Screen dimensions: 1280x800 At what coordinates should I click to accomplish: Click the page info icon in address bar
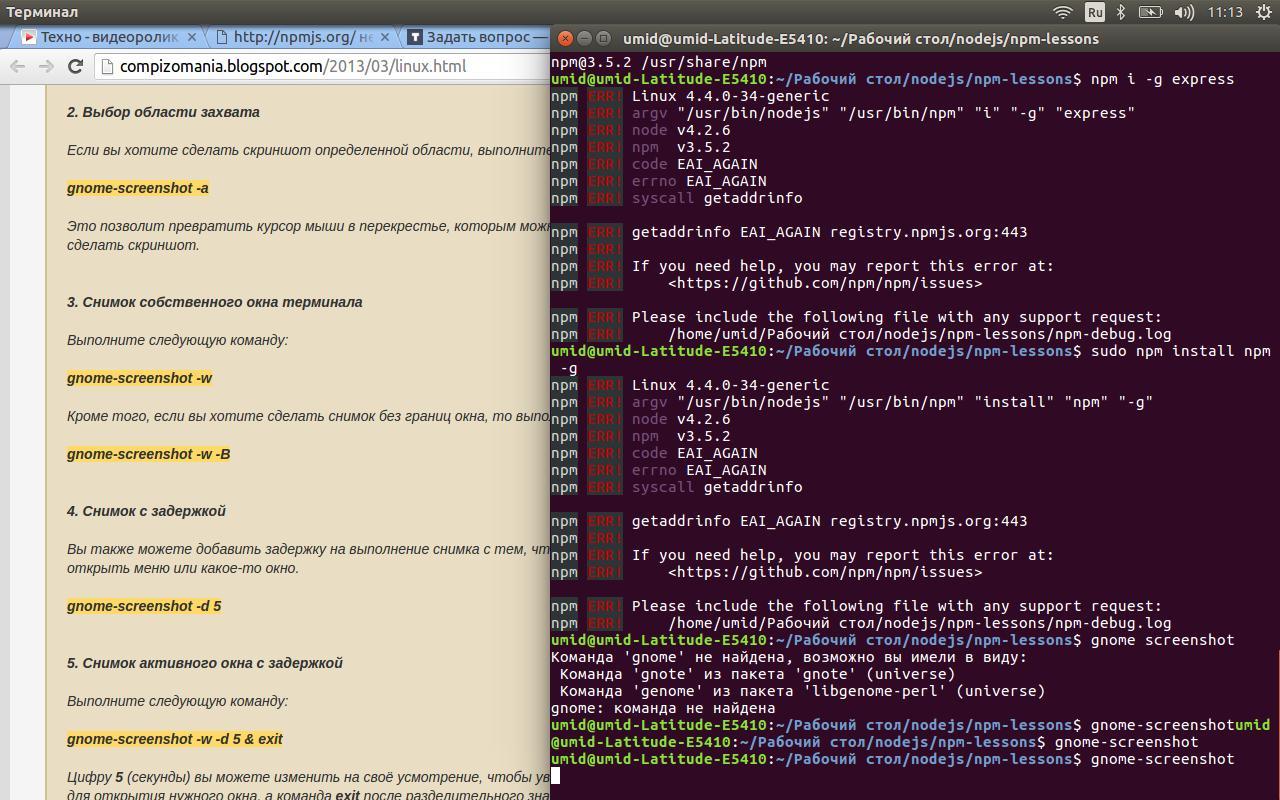(107, 67)
